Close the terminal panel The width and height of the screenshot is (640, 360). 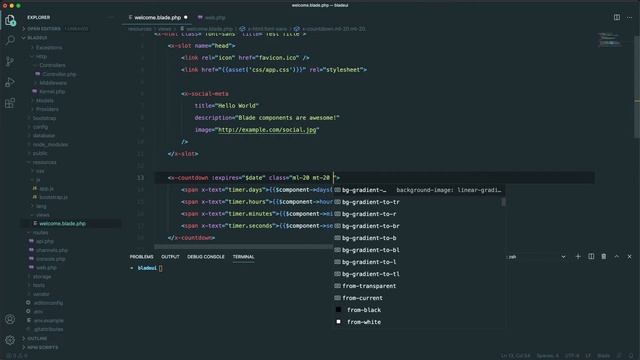click(x=629, y=256)
